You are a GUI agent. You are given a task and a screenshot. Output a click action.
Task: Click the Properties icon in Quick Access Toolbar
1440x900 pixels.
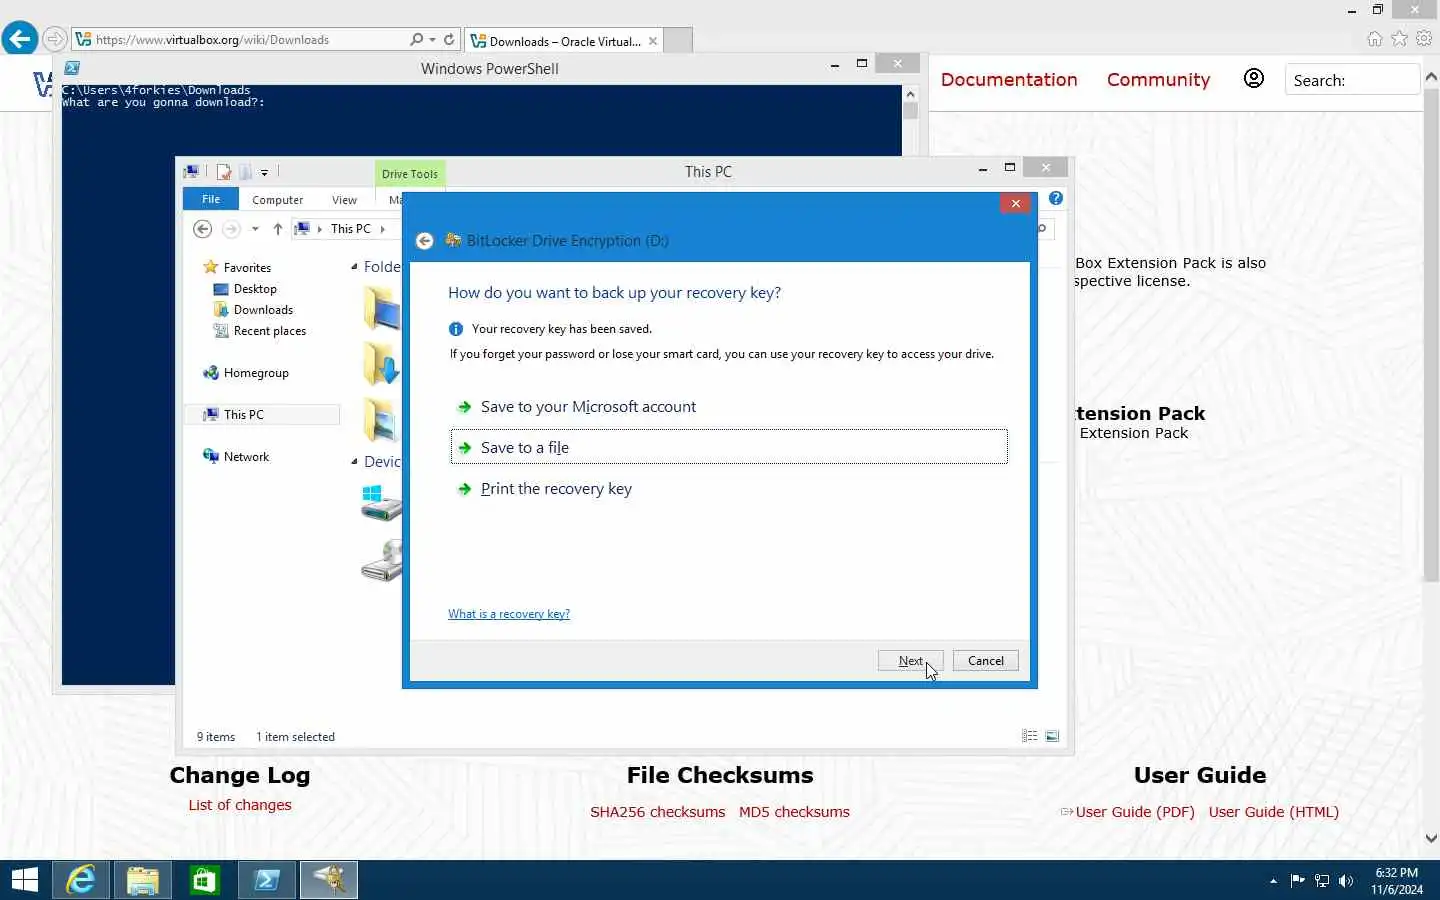pyautogui.click(x=224, y=172)
